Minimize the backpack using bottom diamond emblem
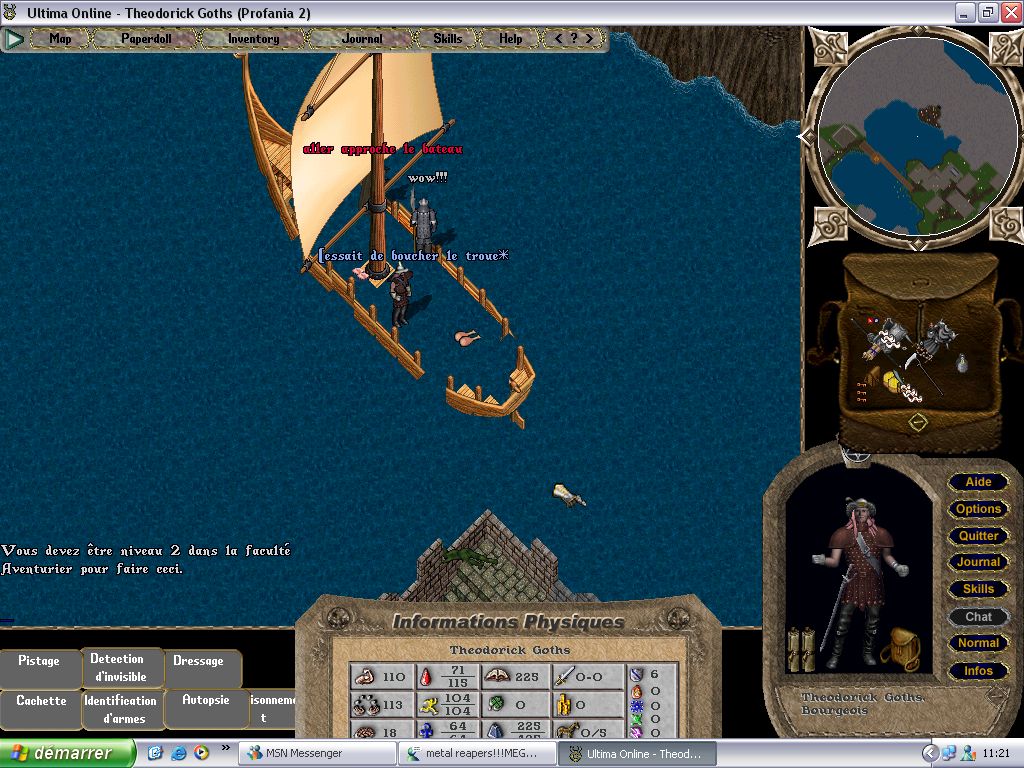Image resolution: width=1024 pixels, height=768 pixels. (918, 422)
